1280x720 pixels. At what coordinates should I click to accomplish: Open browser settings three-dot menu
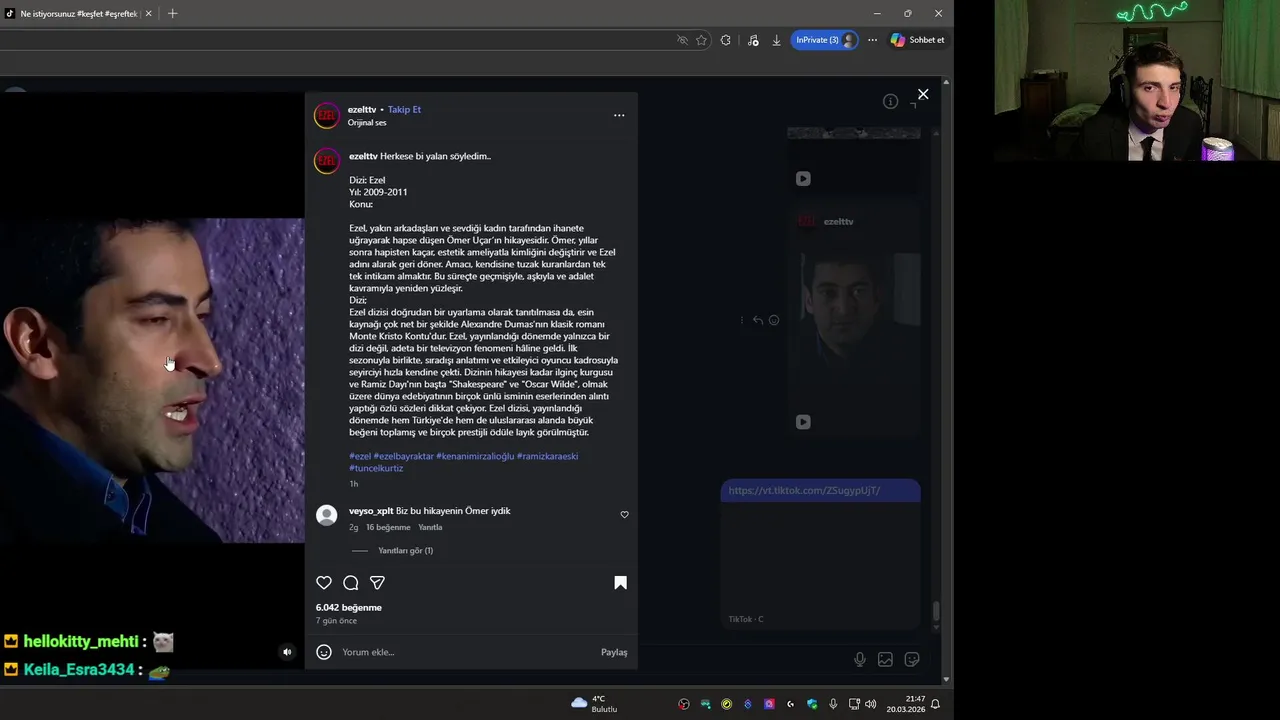click(872, 40)
